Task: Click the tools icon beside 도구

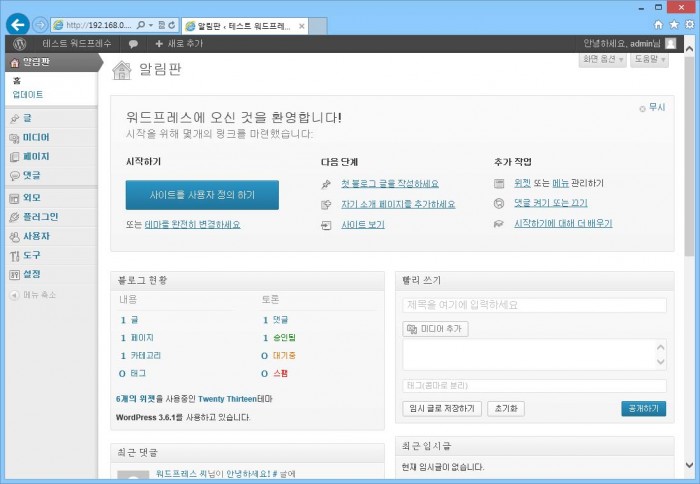Action: [x=15, y=256]
